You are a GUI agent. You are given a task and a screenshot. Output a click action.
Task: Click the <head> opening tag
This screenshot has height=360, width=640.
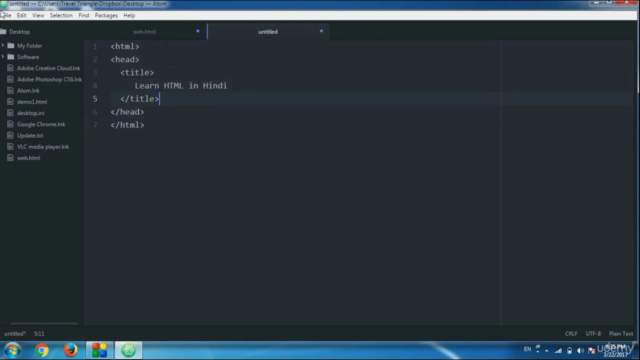click(125, 60)
